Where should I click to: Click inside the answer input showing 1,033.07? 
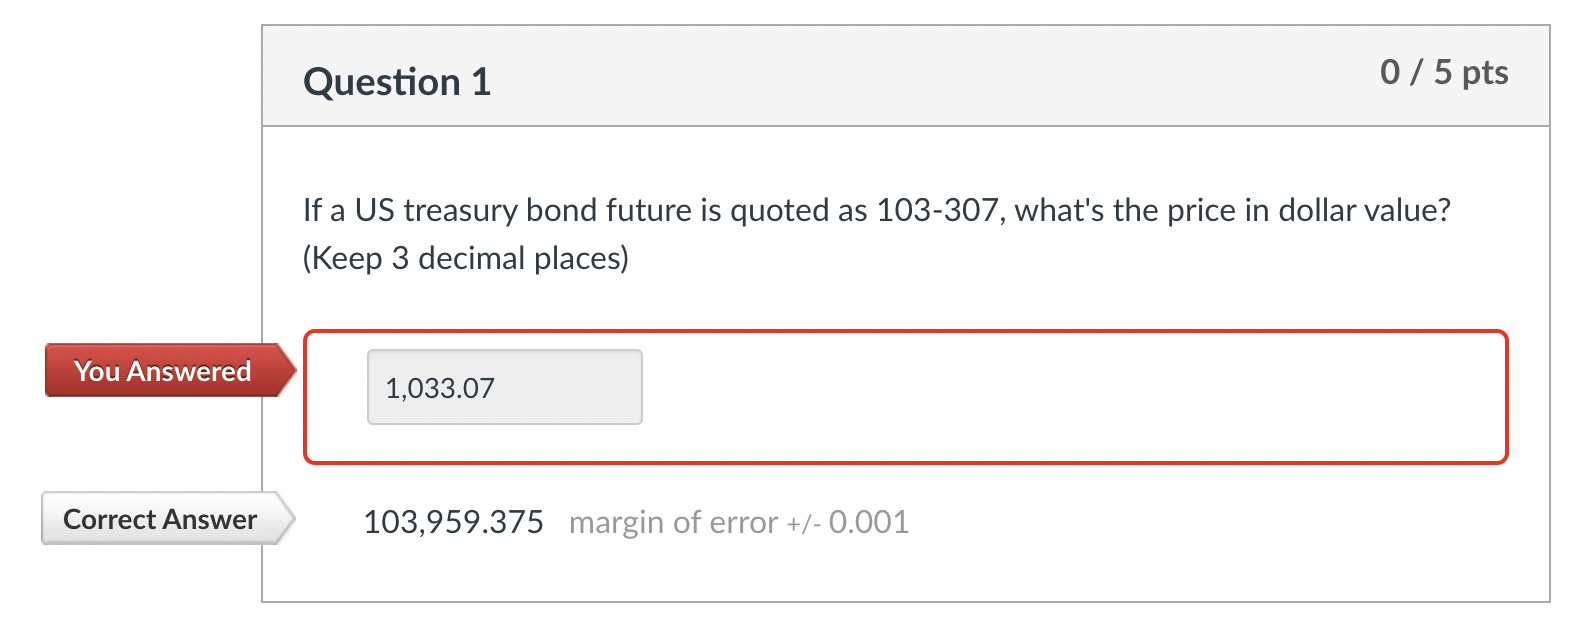tap(504, 387)
